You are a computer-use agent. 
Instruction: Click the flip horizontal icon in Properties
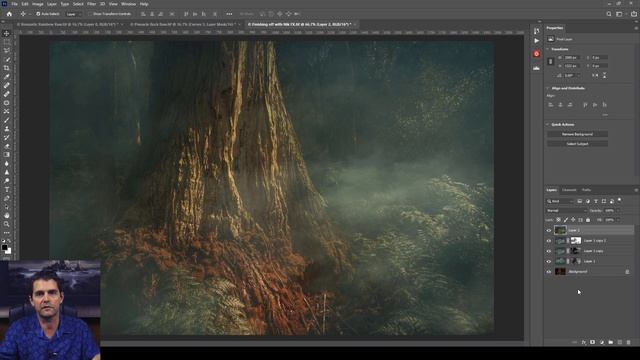coord(595,76)
